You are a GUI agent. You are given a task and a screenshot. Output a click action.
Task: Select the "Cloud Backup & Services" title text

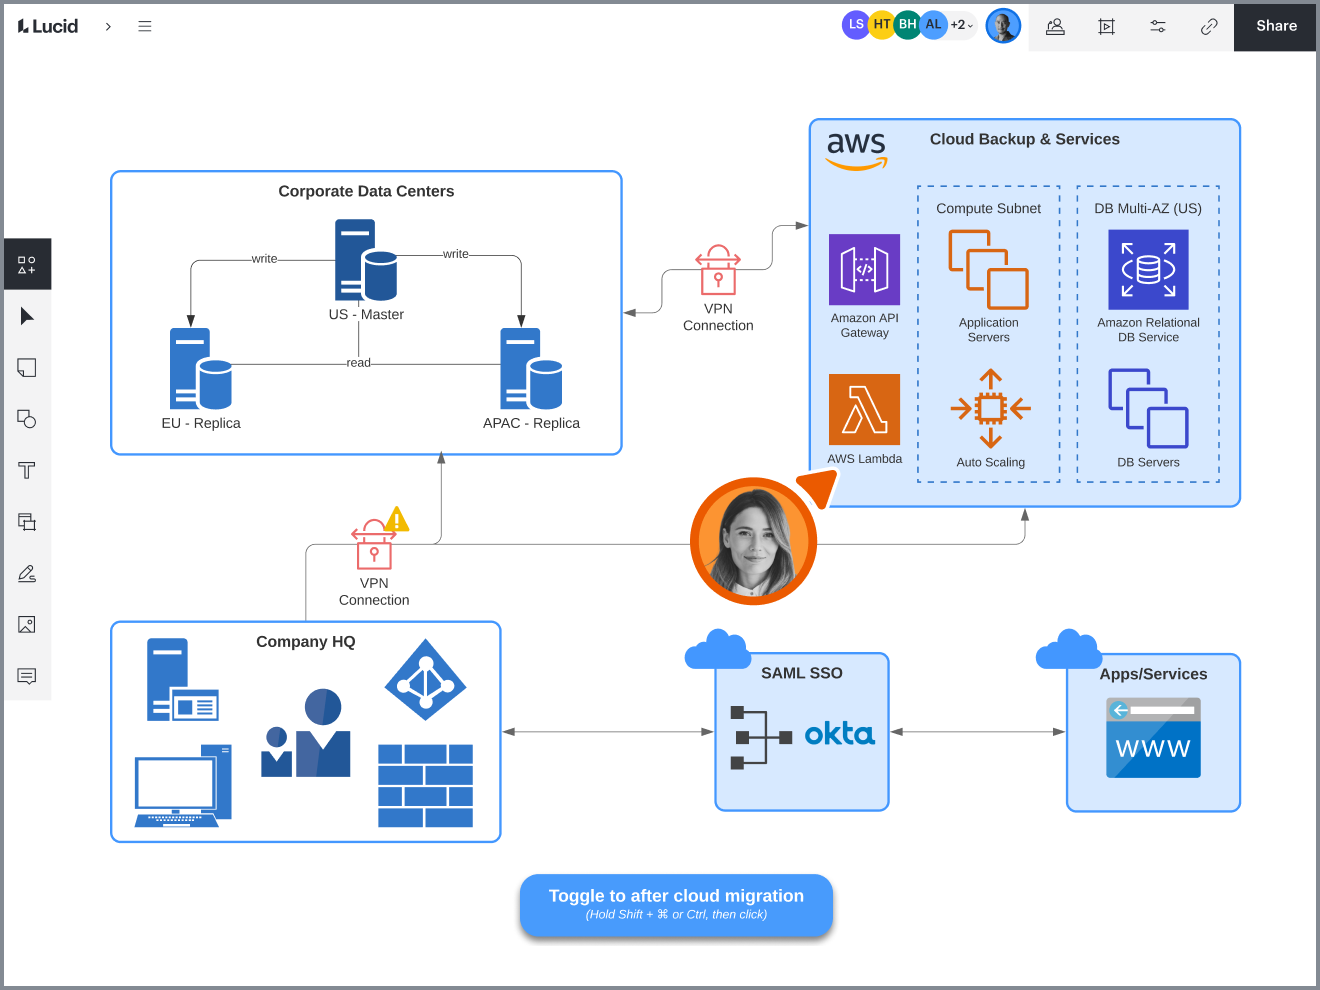click(1025, 139)
